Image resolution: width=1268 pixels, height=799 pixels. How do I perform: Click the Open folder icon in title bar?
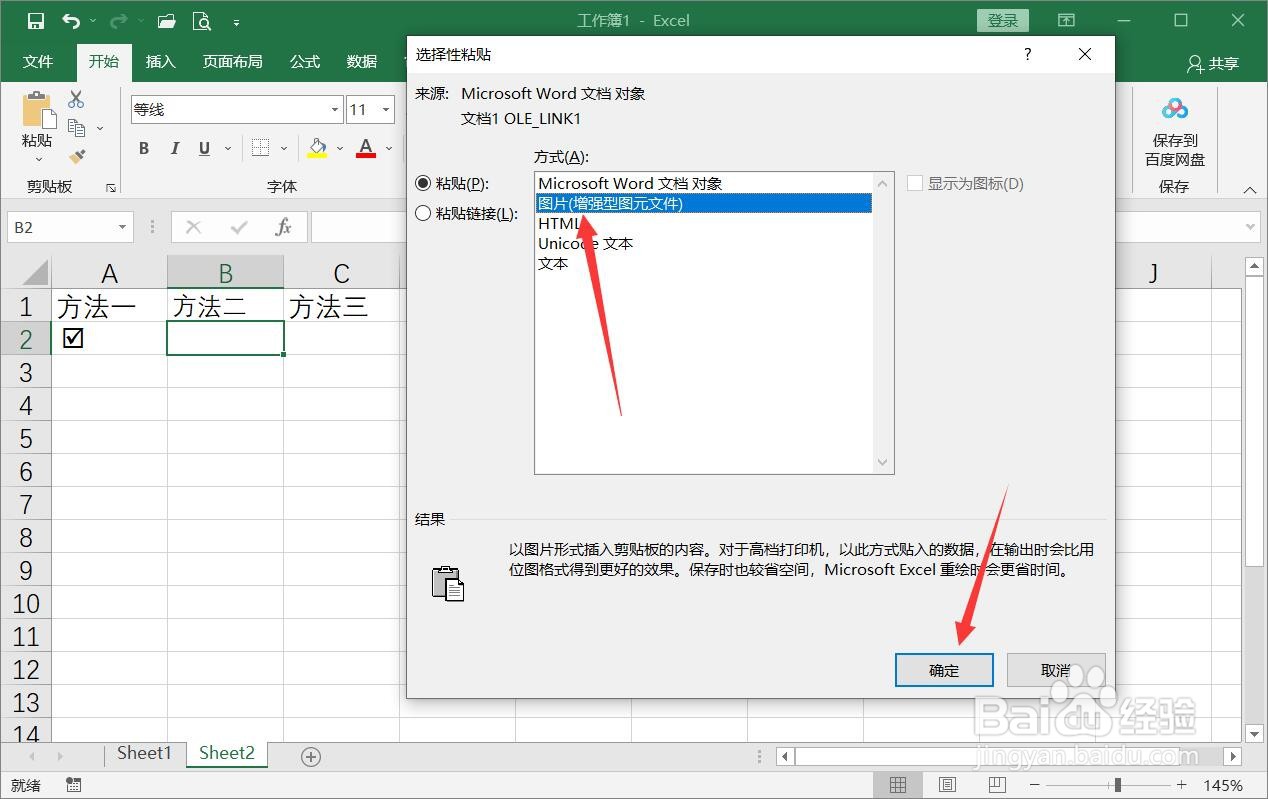[x=167, y=20]
